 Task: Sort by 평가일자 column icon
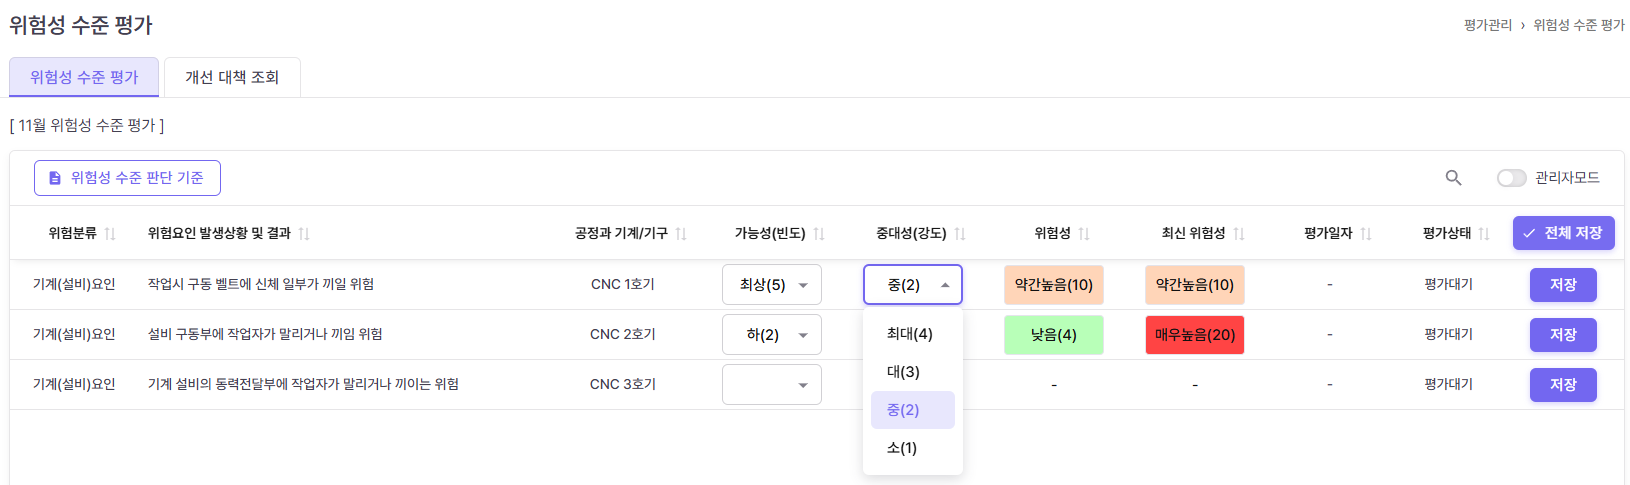[1366, 234]
